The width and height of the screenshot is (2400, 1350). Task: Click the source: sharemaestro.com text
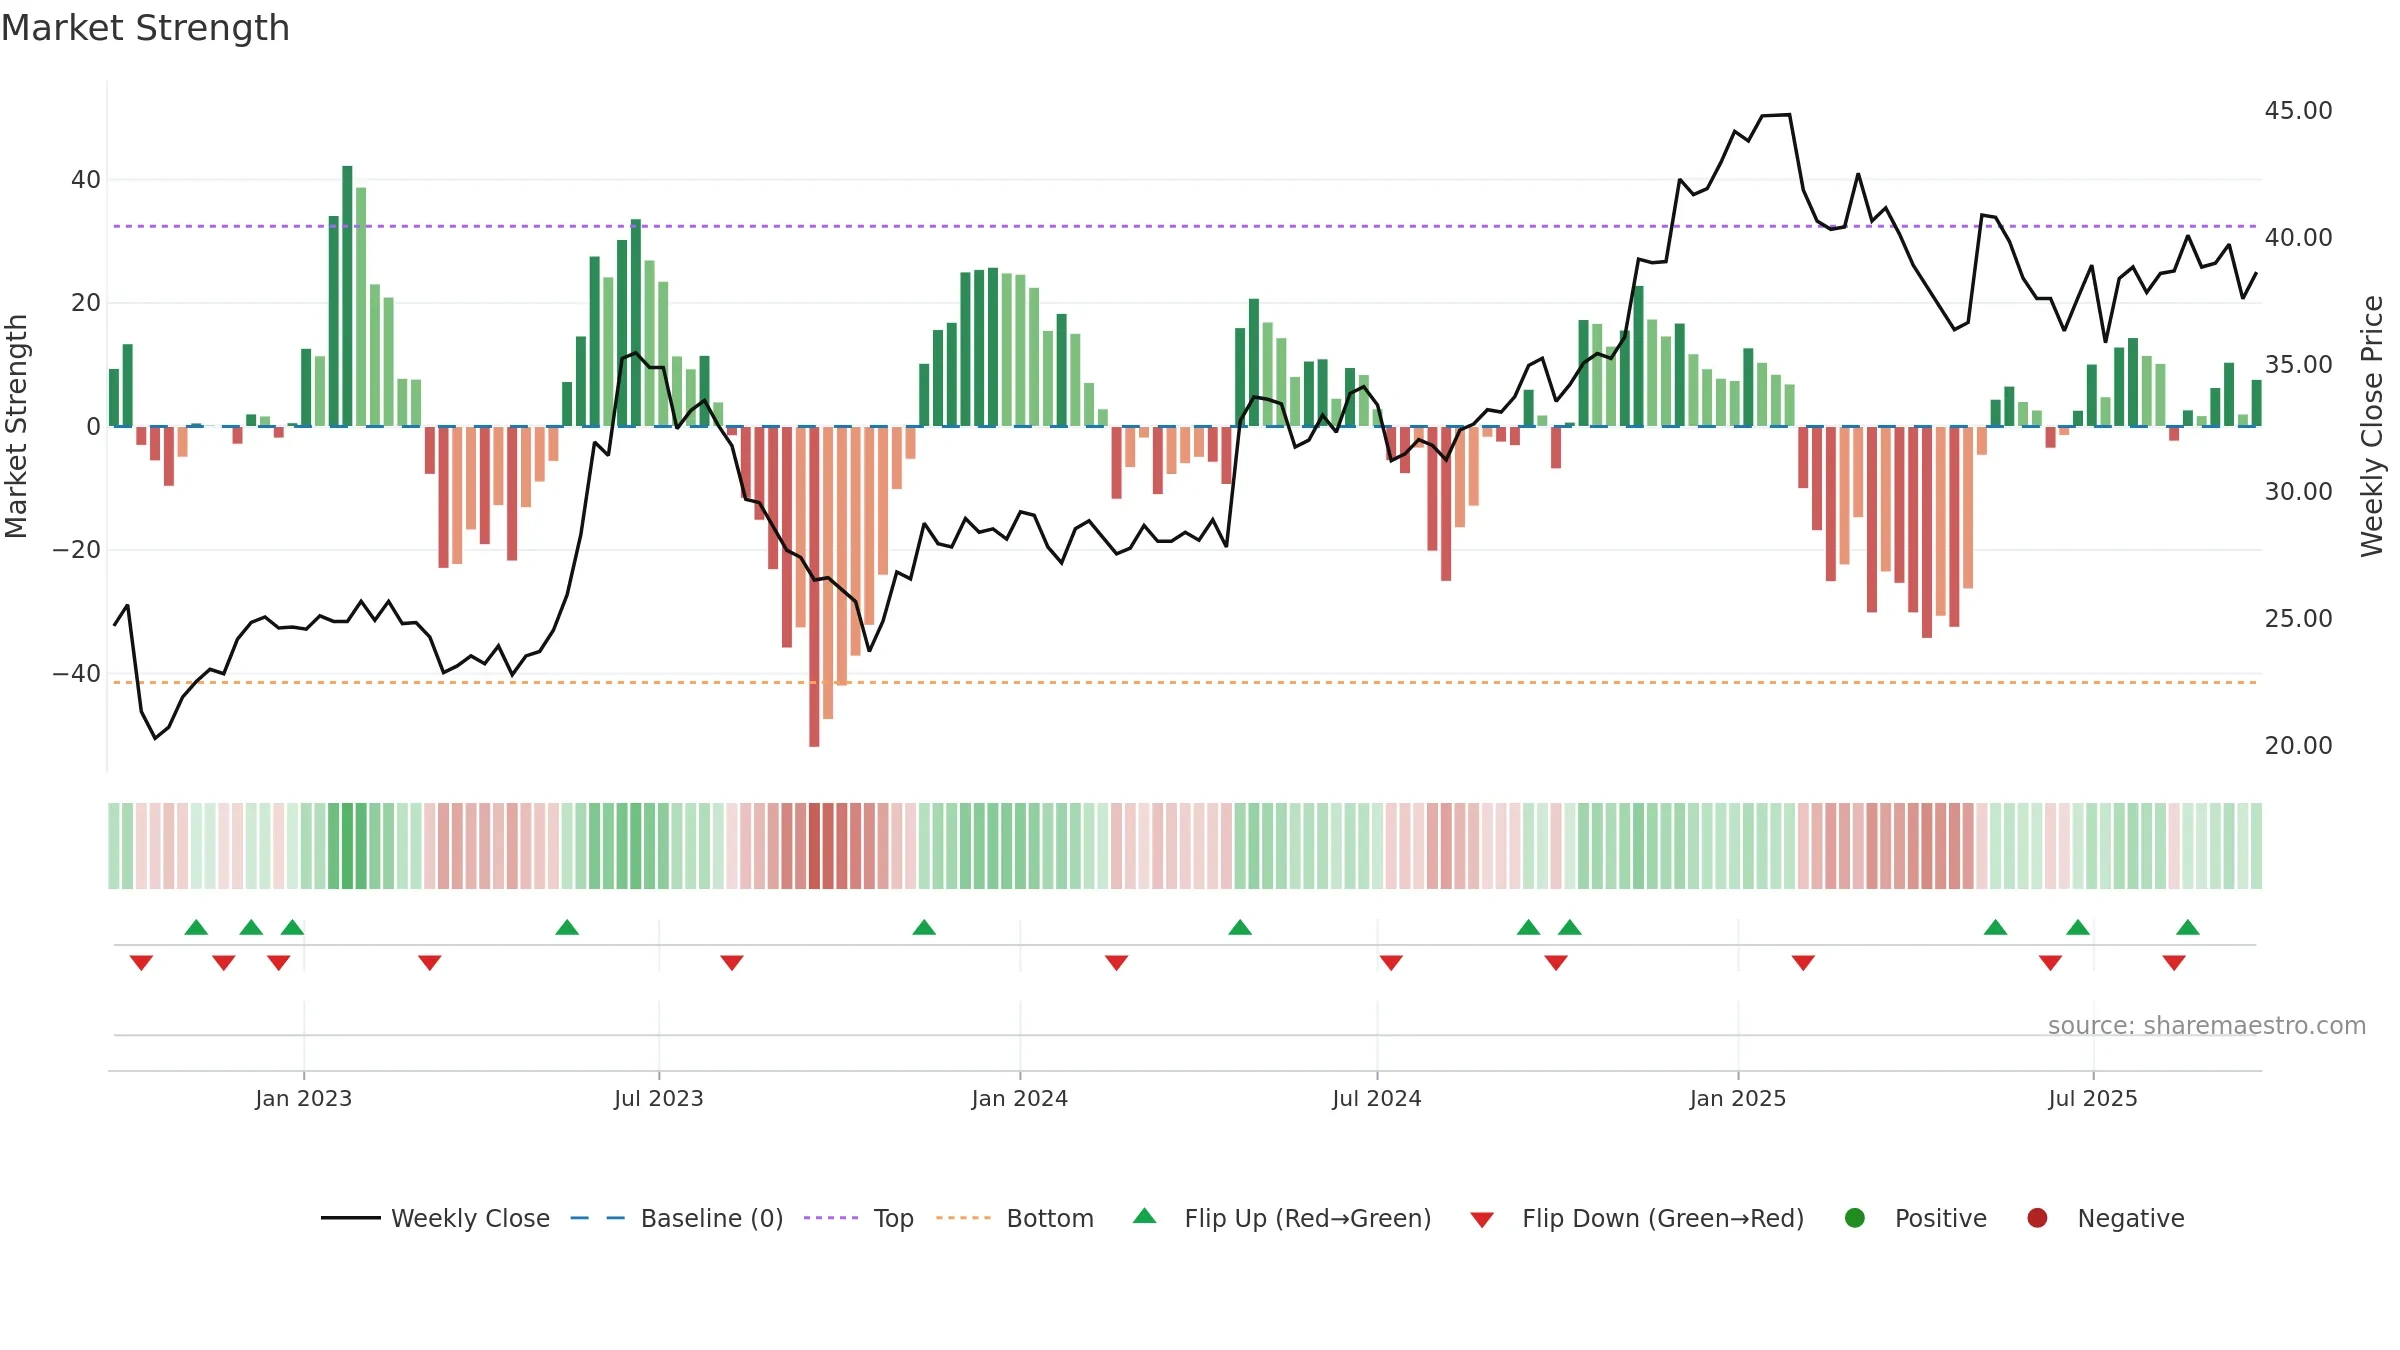coord(2207,1026)
